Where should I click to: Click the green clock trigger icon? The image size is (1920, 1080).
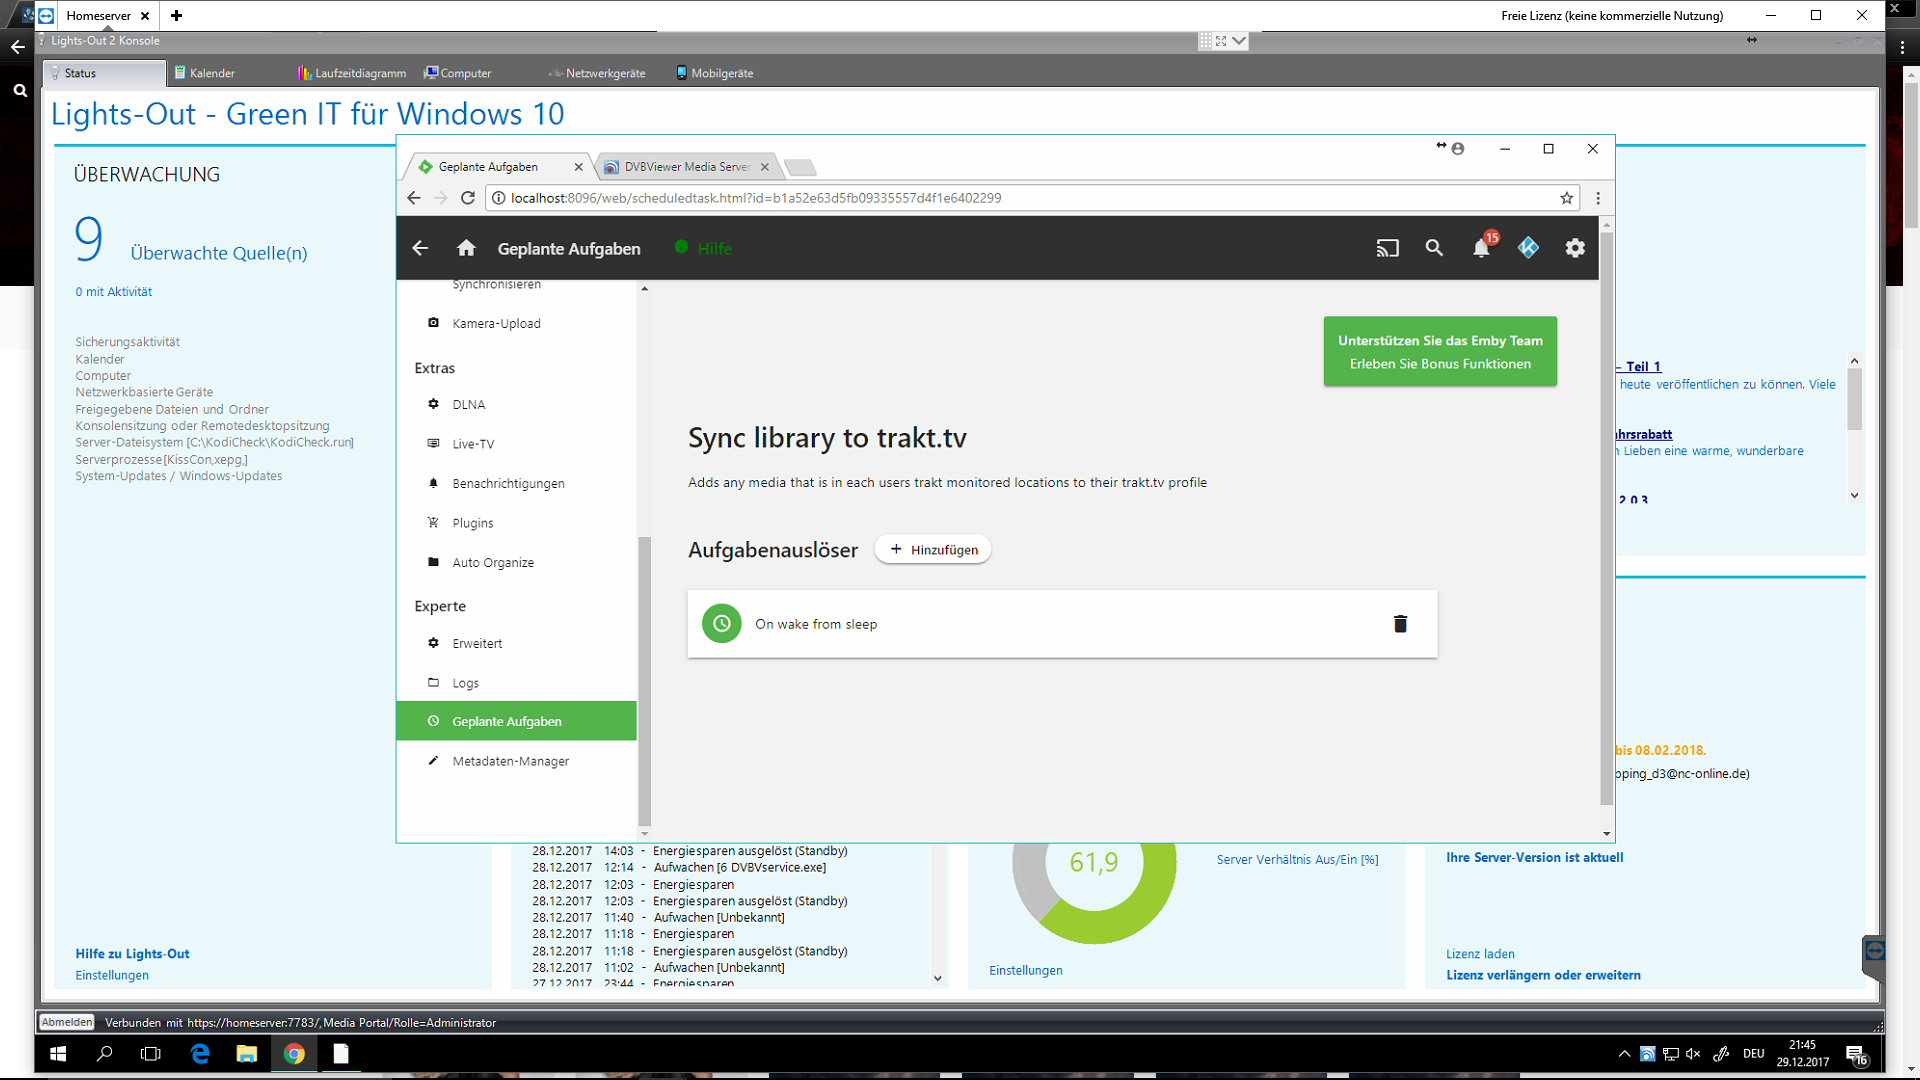(x=721, y=624)
